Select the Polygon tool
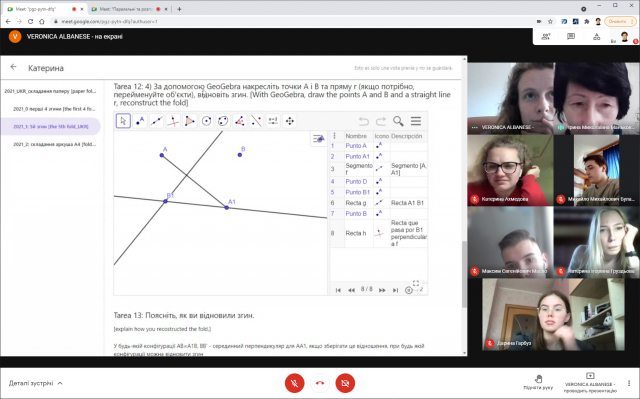Screen dimensions: 640x399 pyautogui.click(x=190, y=121)
